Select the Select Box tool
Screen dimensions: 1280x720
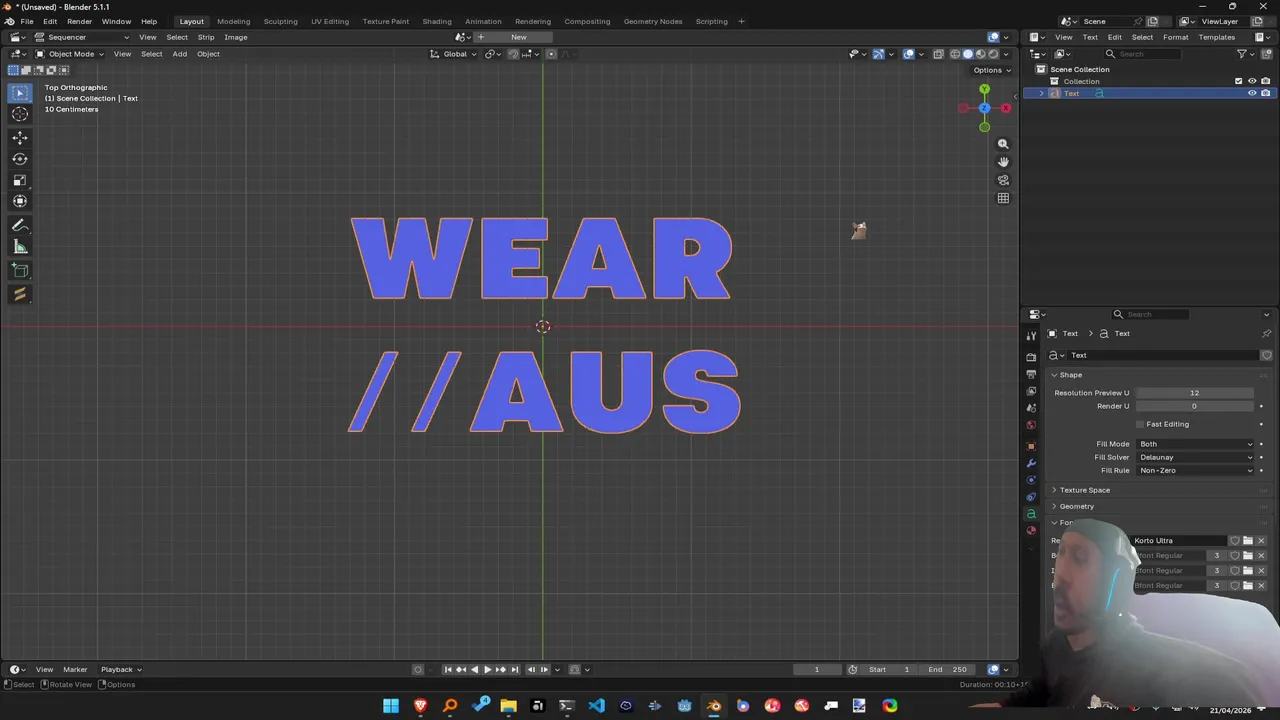tap(19, 93)
